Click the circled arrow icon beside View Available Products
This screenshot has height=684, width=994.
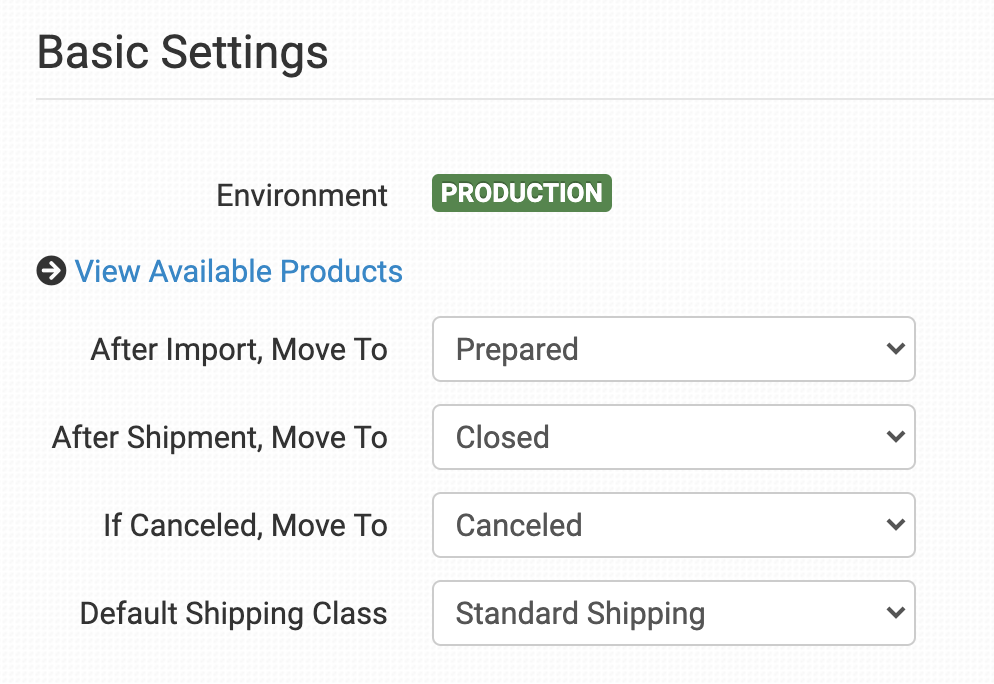click(51, 271)
